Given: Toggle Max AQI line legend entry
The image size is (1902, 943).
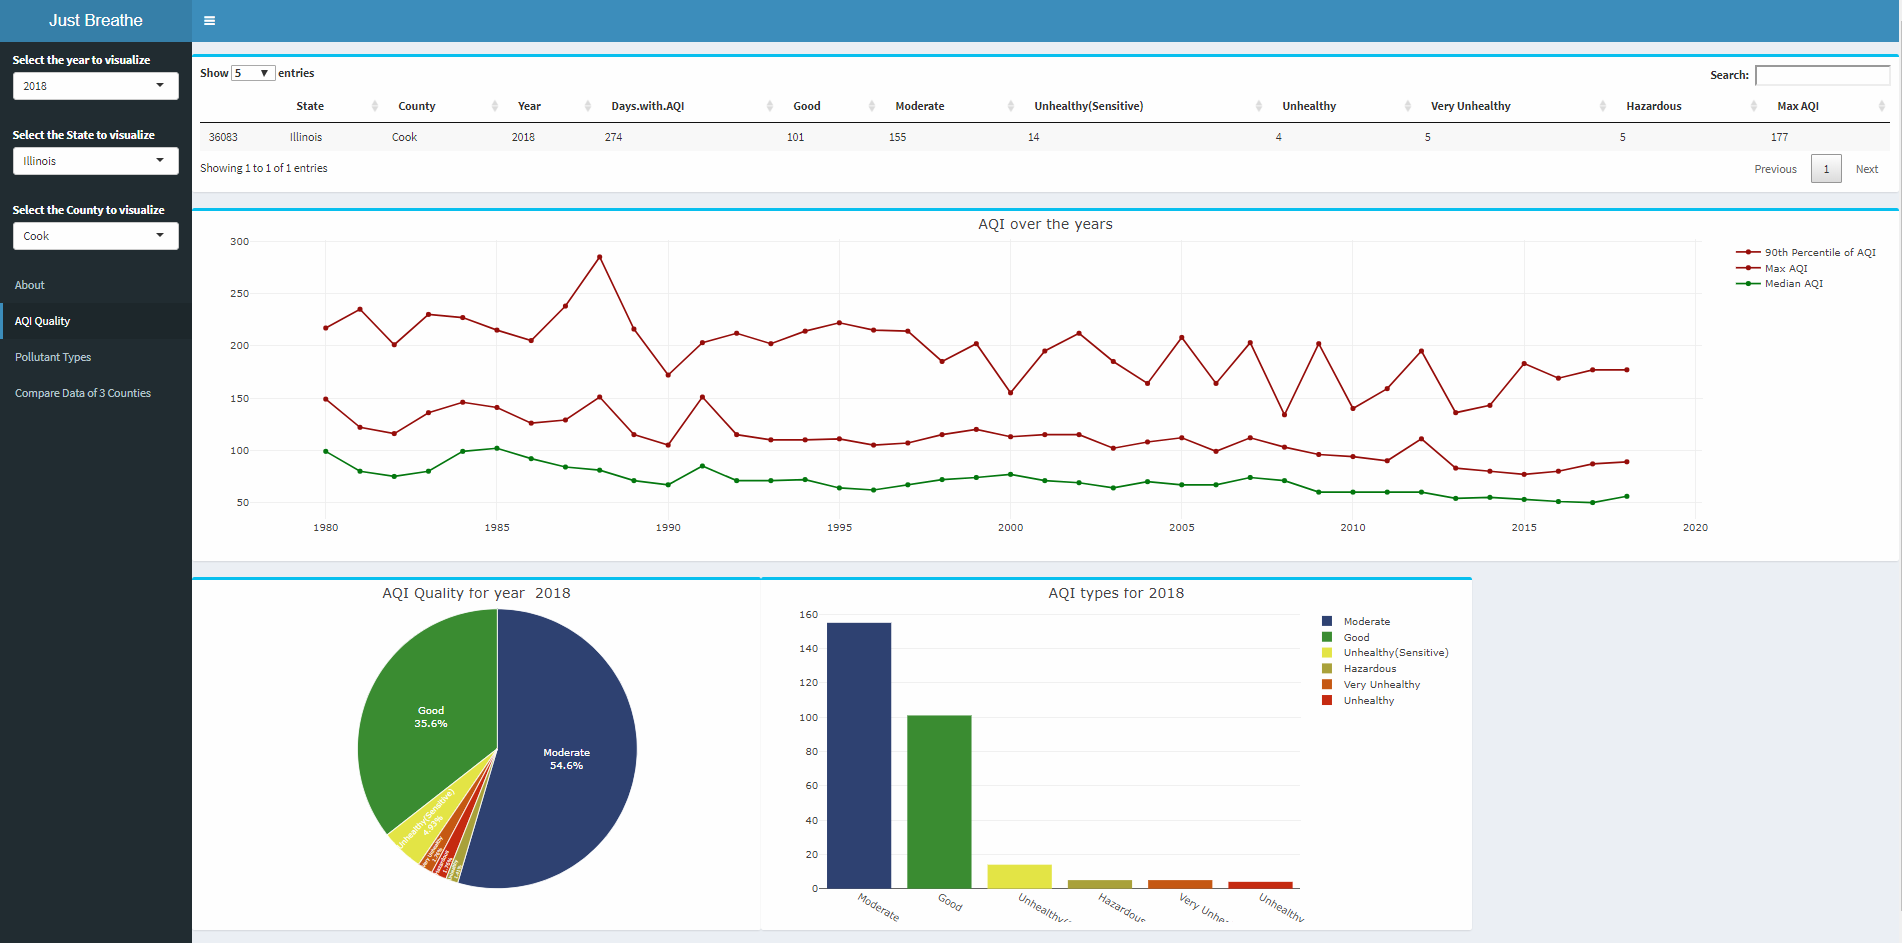Looking at the screenshot, I should pyautogui.click(x=1772, y=268).
